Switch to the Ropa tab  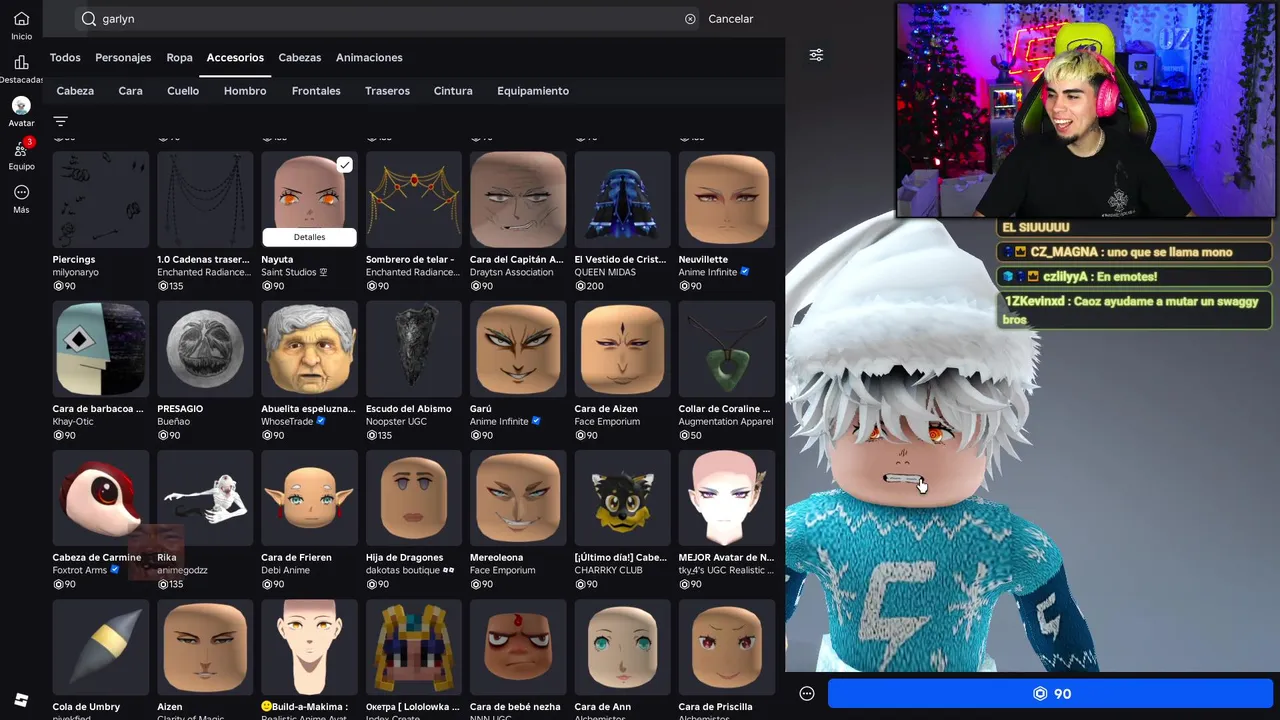click(x=179, y=58)
